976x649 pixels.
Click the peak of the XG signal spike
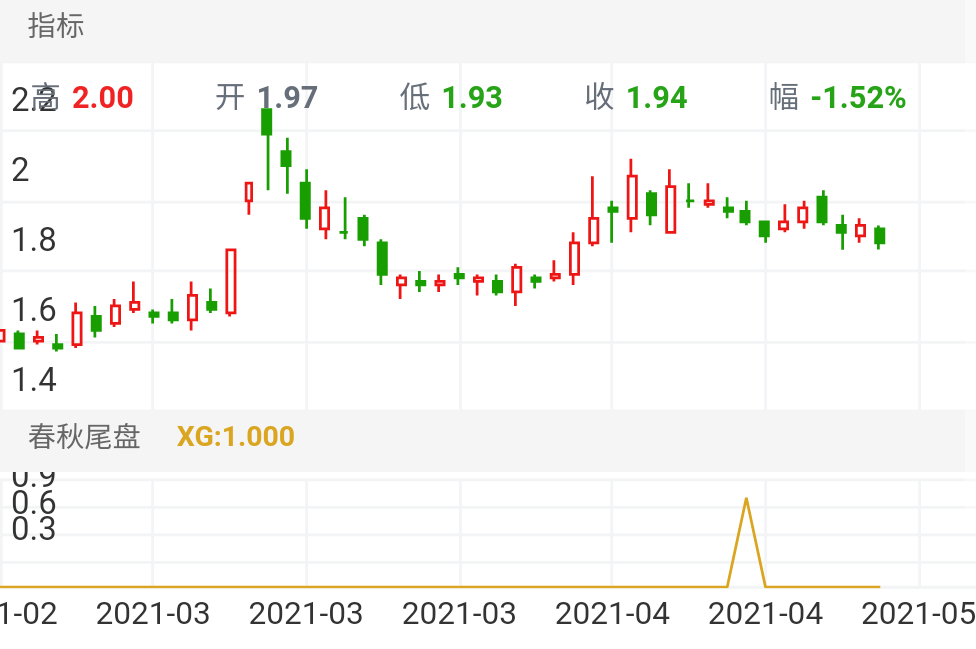click(x=746, y=499)
